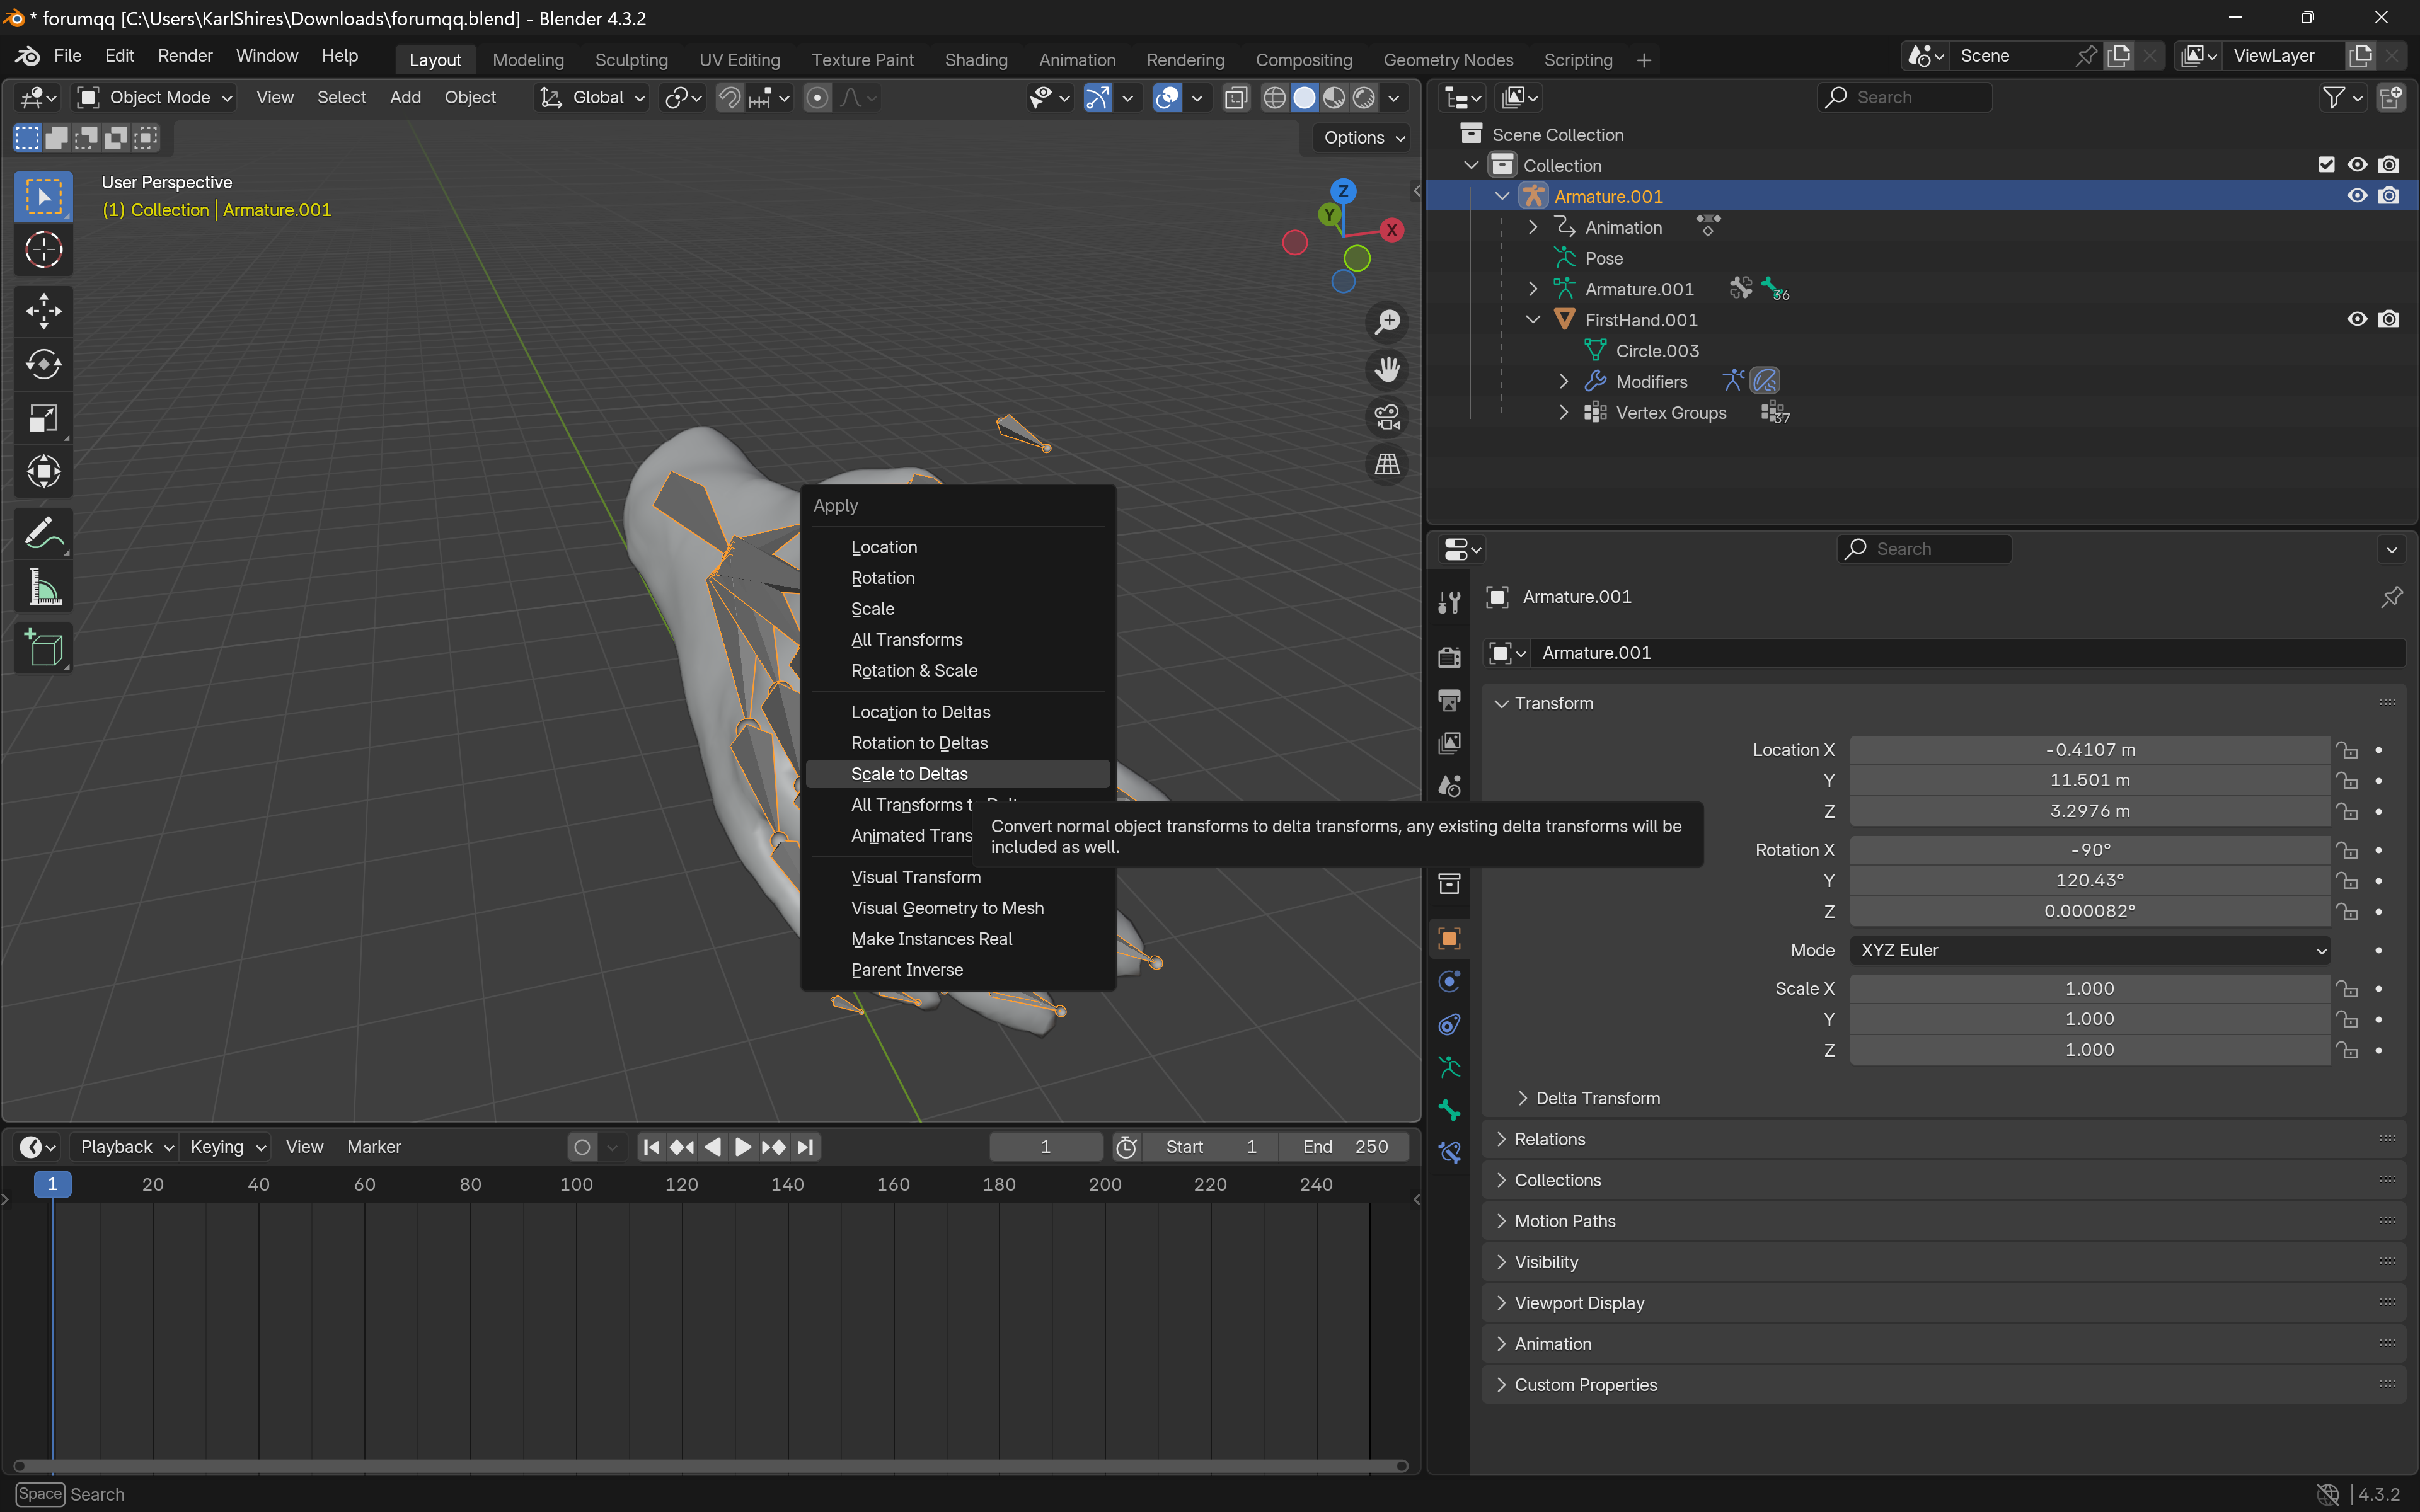Choose Scale to Deltas in Apply menu
Viewport: 2420px width, 1512px height.
click(957, 774)
